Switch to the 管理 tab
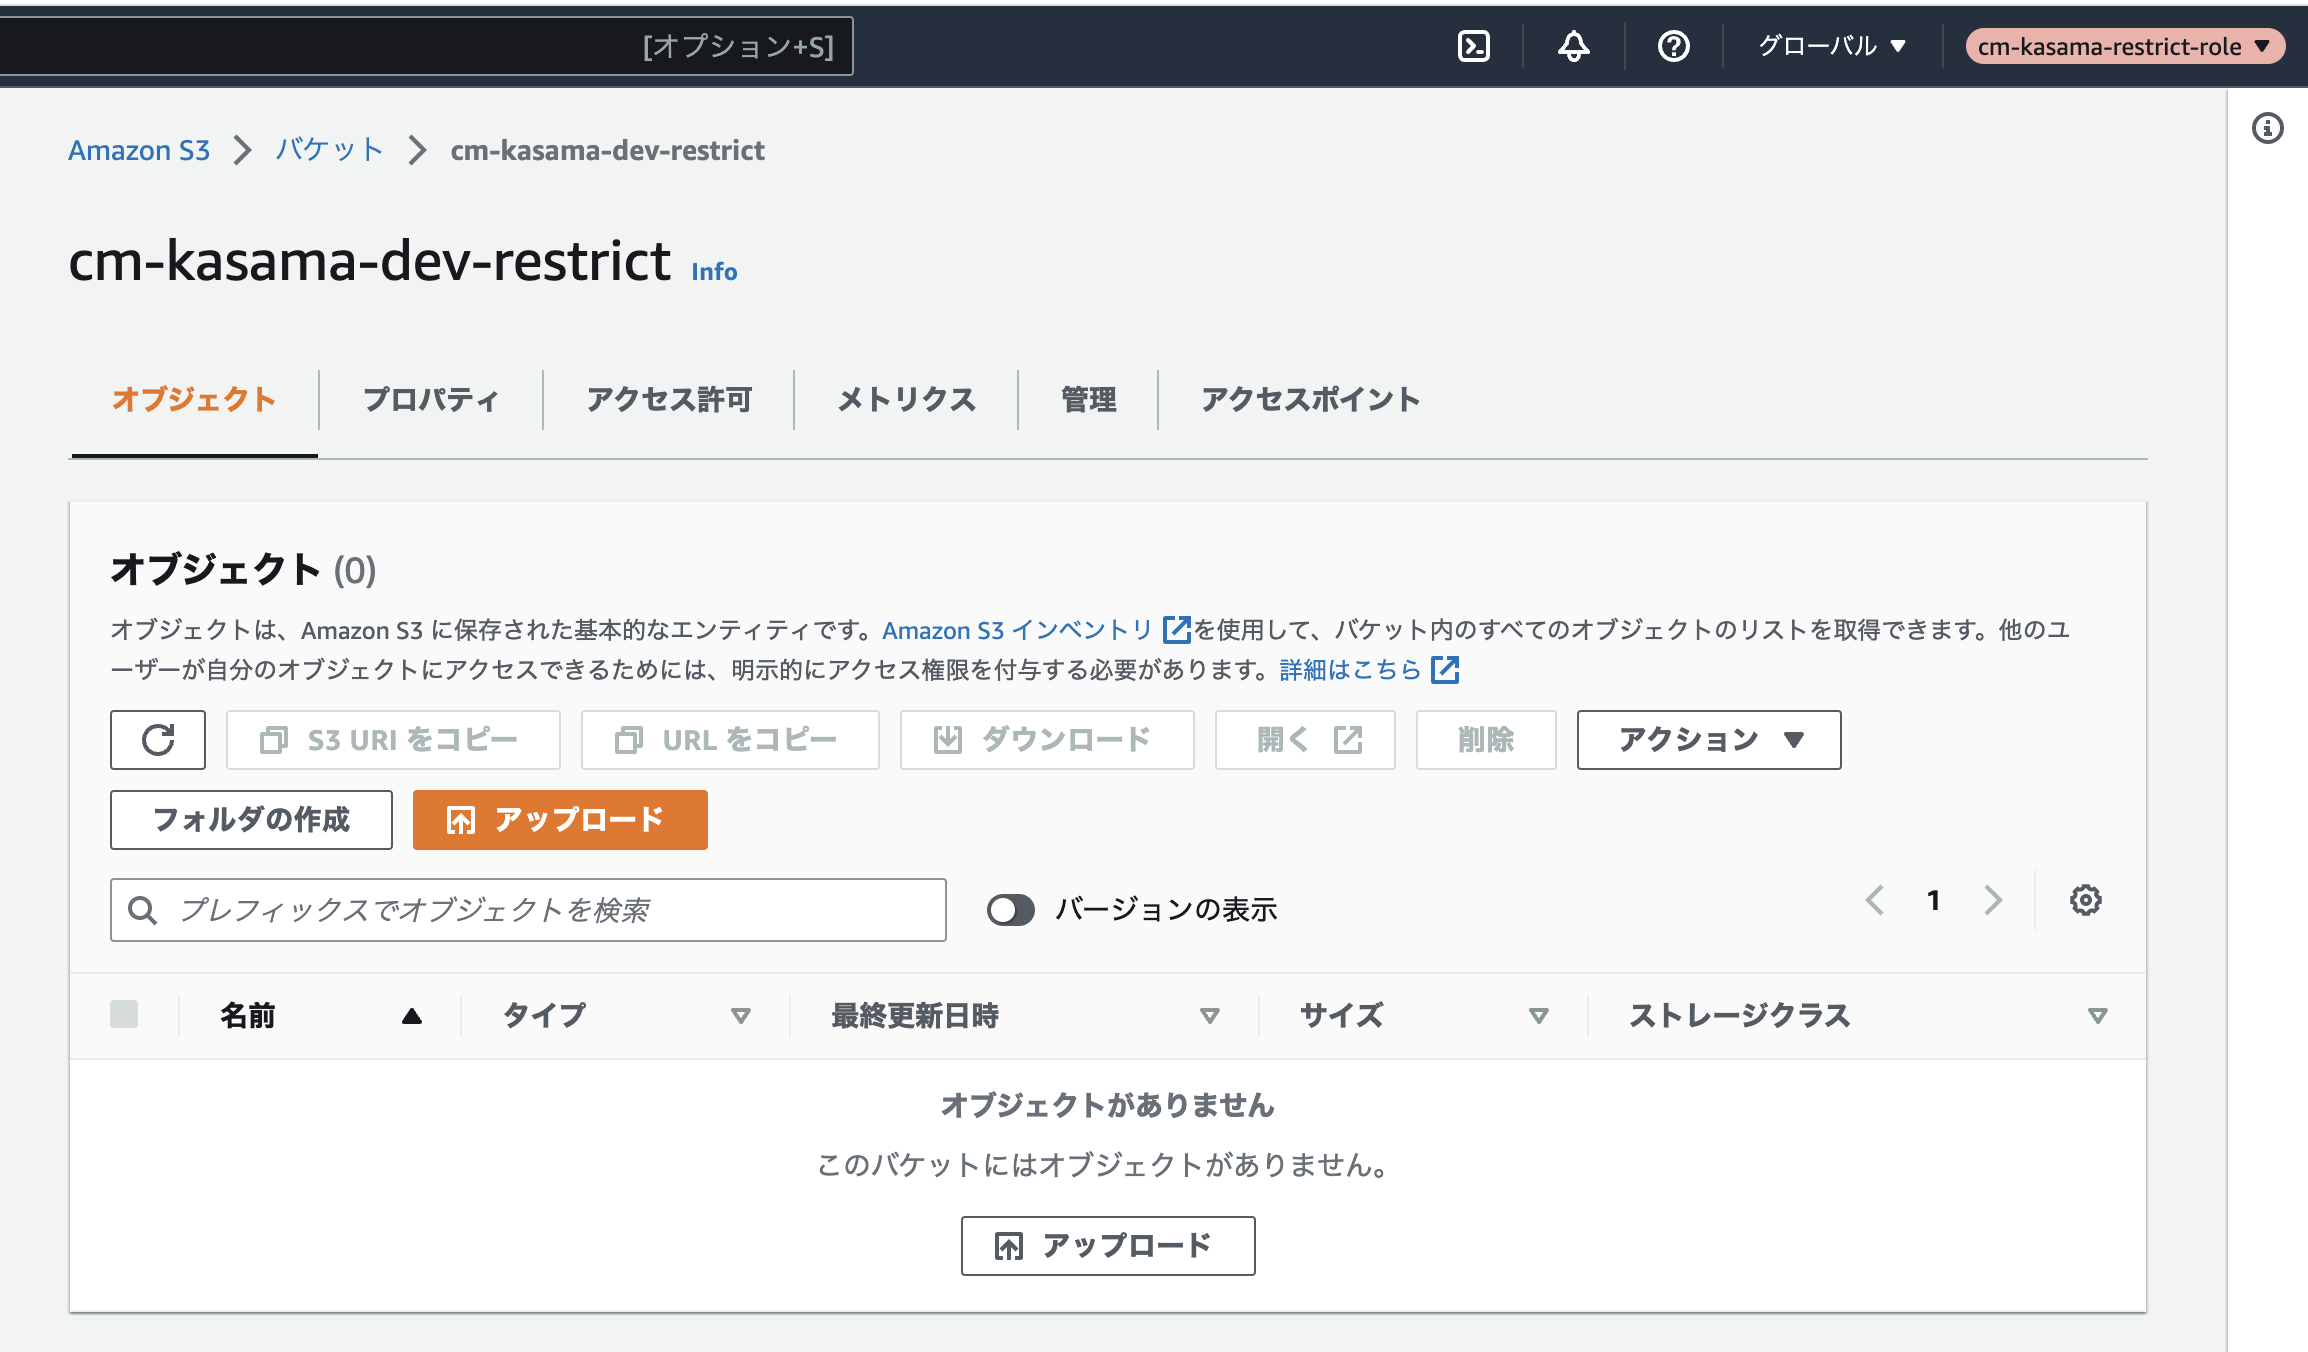2308x1352 pixels. point(1088,399)
